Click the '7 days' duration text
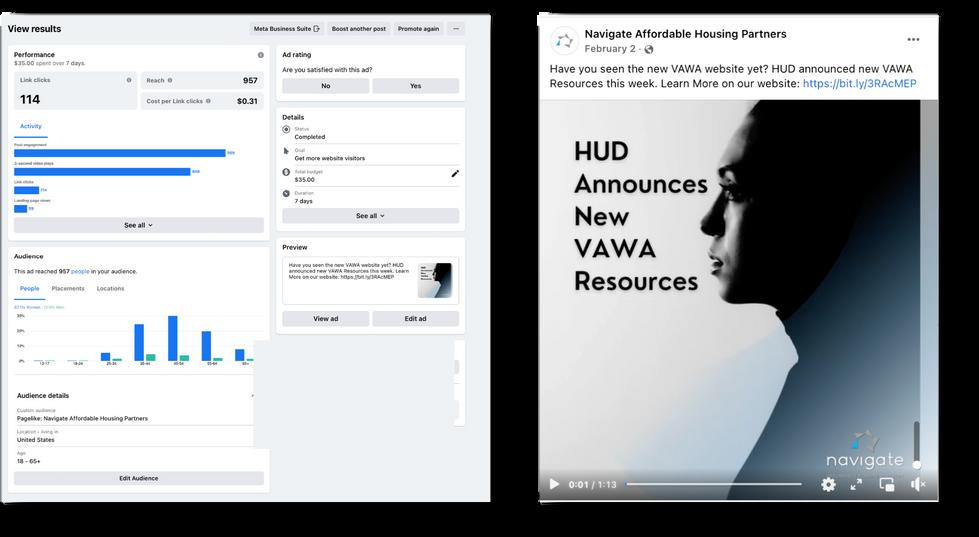This screenshot has width=979, height=537. click(x=303, y=201)
